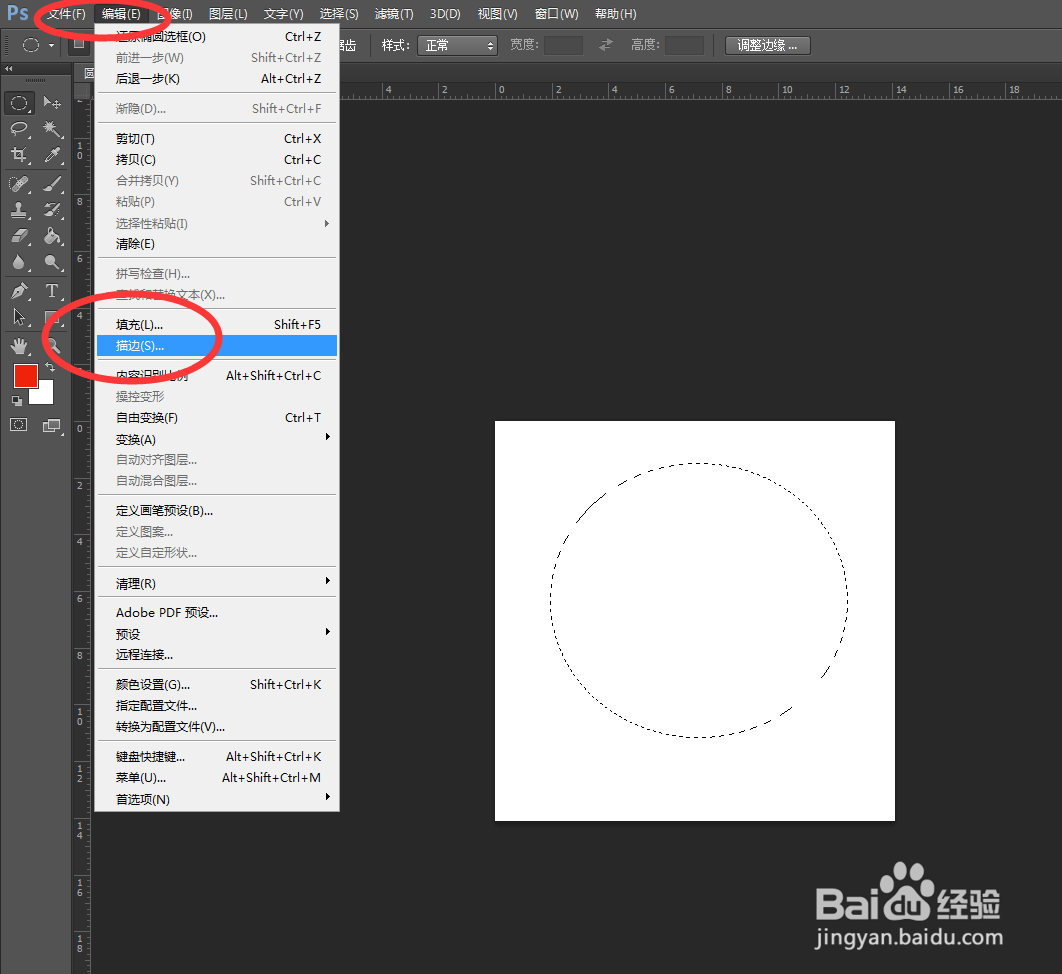Select the Path Selection arrow tool
The width and height of the screenshot is (1062, 974).
point(19,317)
